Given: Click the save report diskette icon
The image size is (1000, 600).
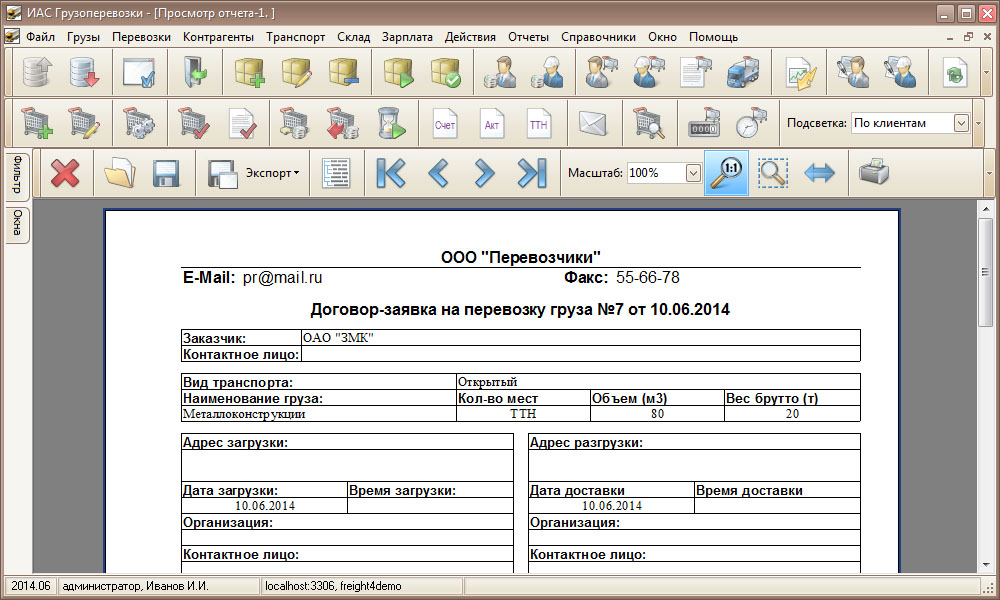Looking at the screenshot, I should pos(165,172).
